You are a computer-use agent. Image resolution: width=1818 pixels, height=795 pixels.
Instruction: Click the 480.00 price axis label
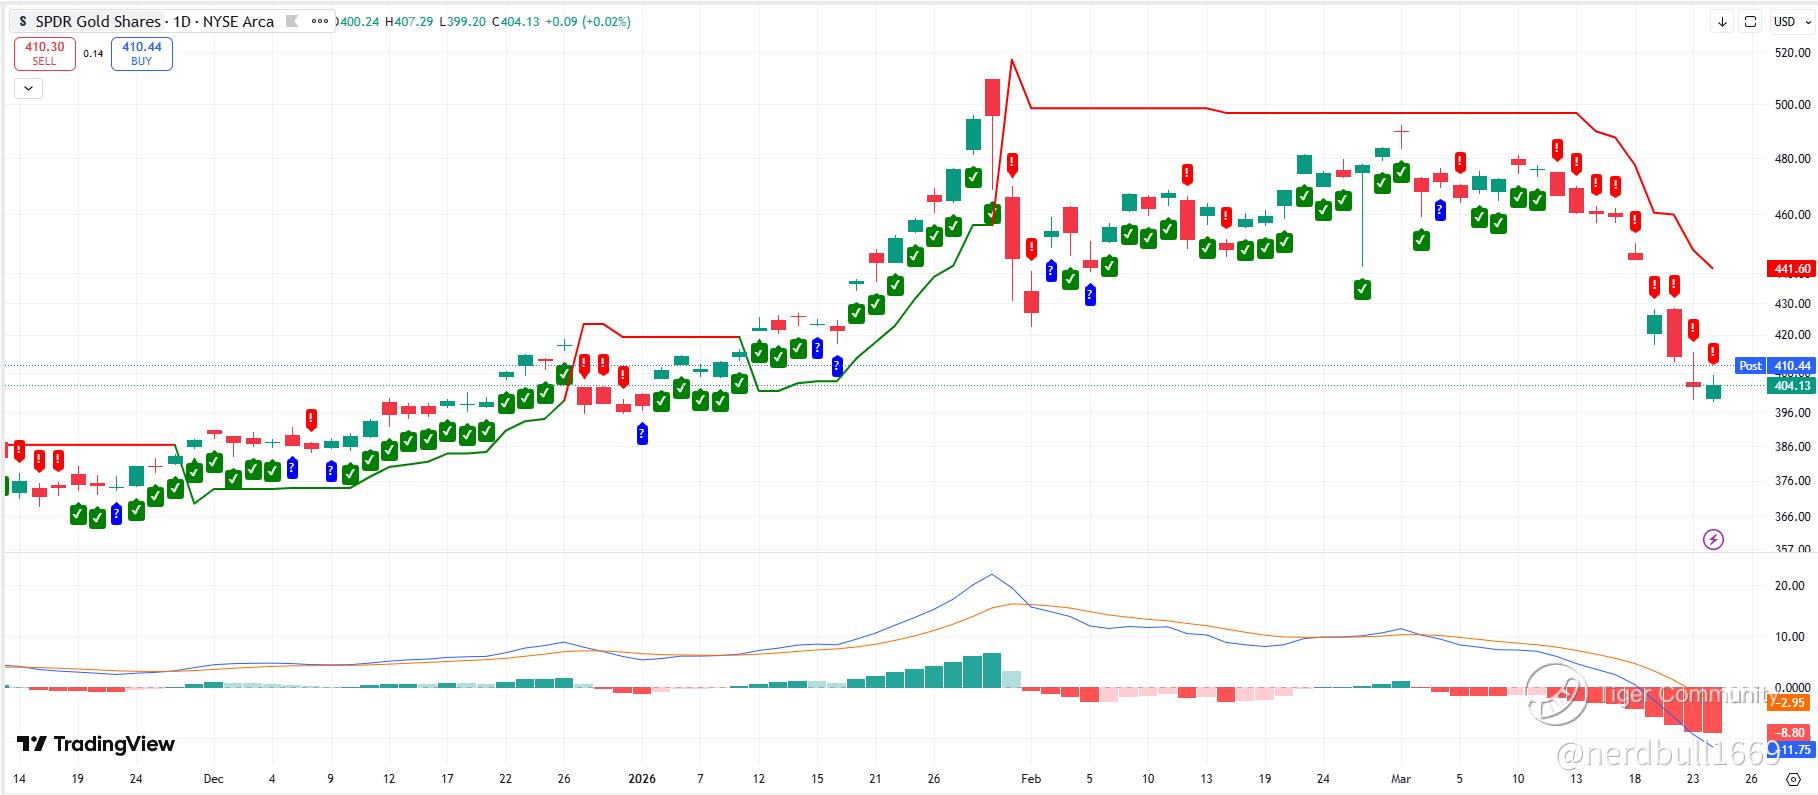(x=1792, y=158)
